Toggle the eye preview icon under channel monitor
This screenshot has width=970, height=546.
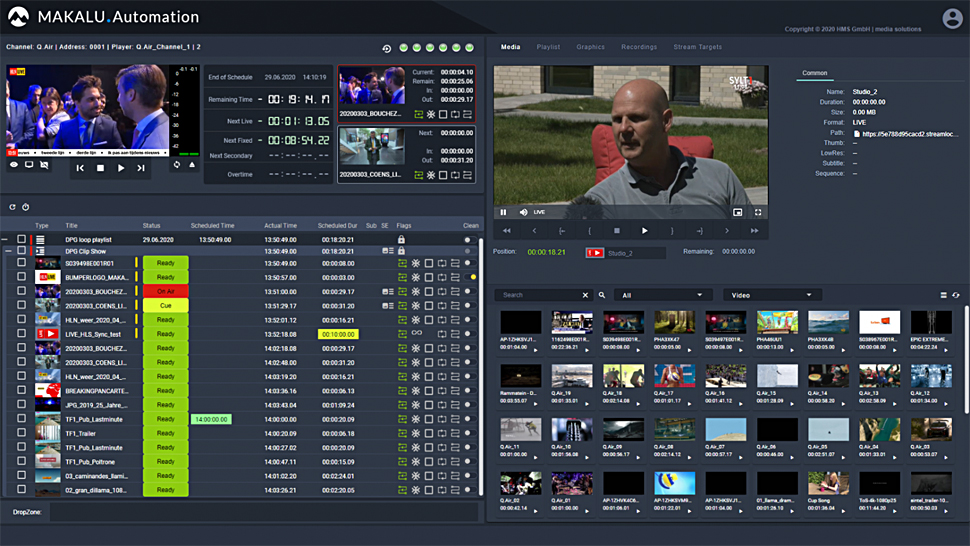14,165
